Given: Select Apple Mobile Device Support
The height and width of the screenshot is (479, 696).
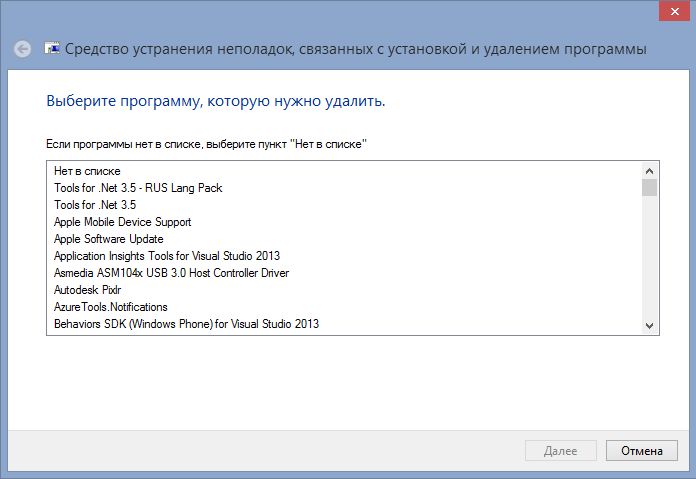Looking at the screenshot, I should 122,222.
